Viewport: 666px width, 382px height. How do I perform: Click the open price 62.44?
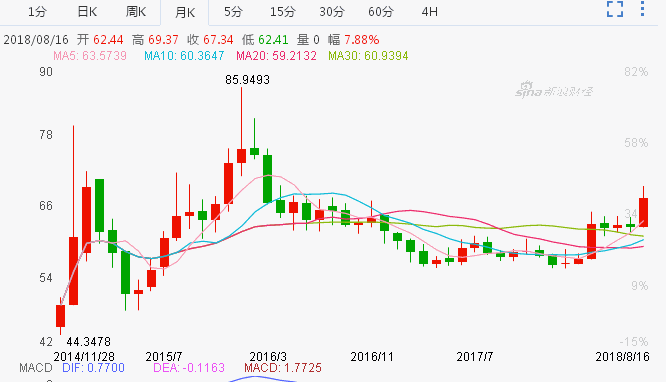click(108, 40)
